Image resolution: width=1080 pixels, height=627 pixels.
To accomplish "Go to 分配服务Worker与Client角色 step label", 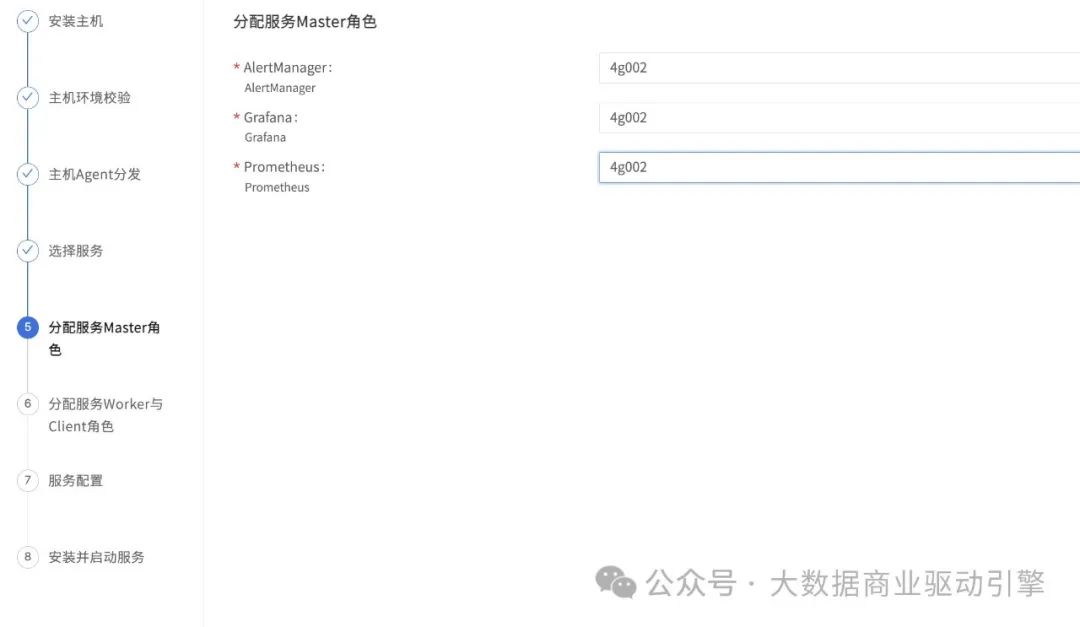I will 105,405.
